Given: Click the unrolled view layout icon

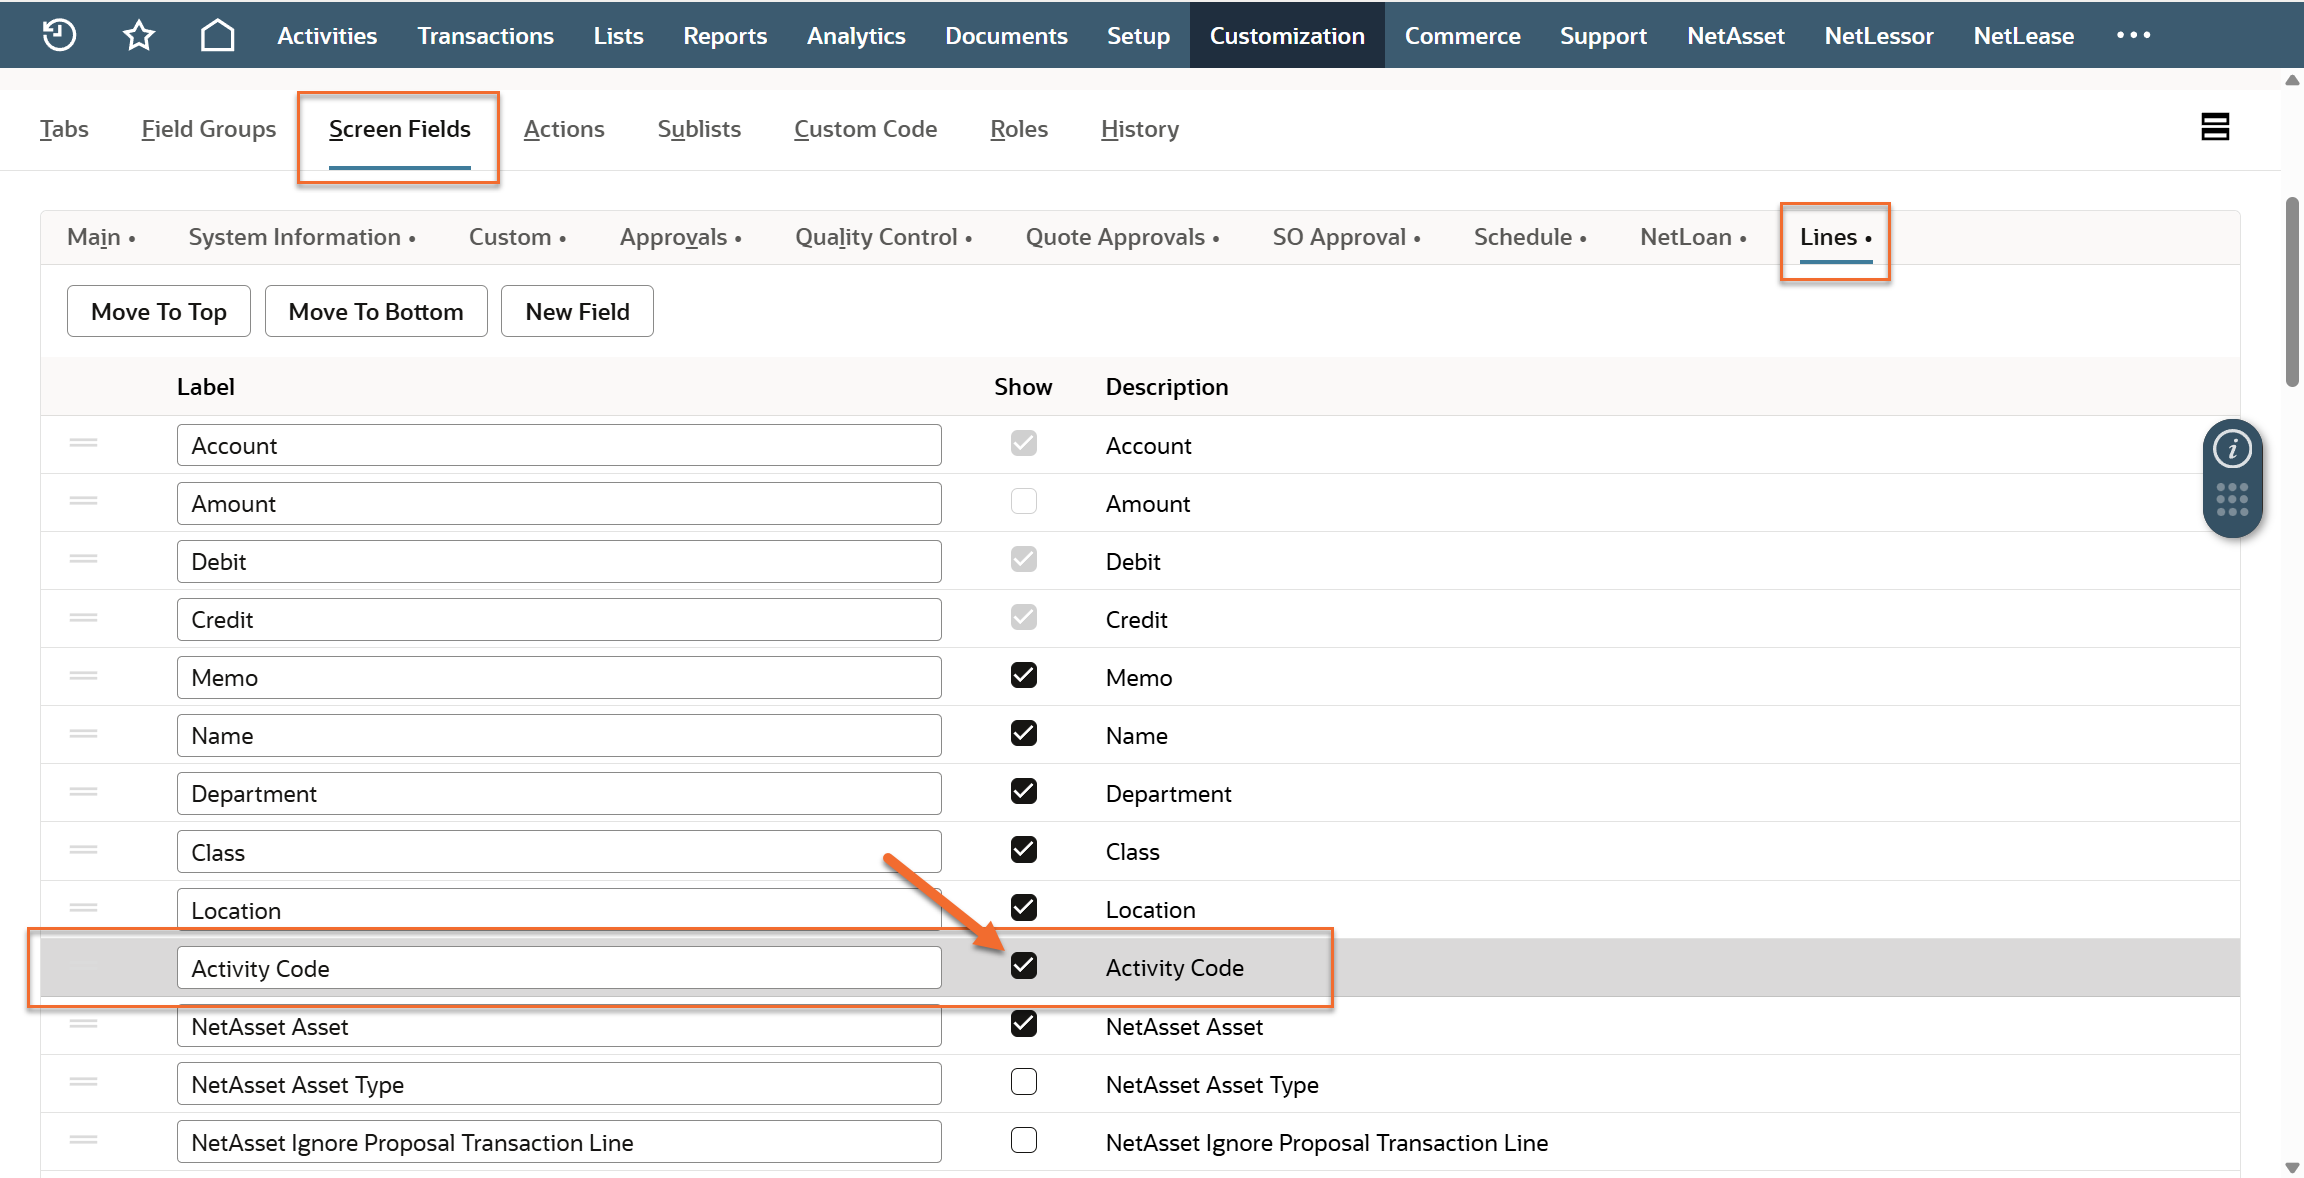Looking at the screenshot, I should (2215, 127).
